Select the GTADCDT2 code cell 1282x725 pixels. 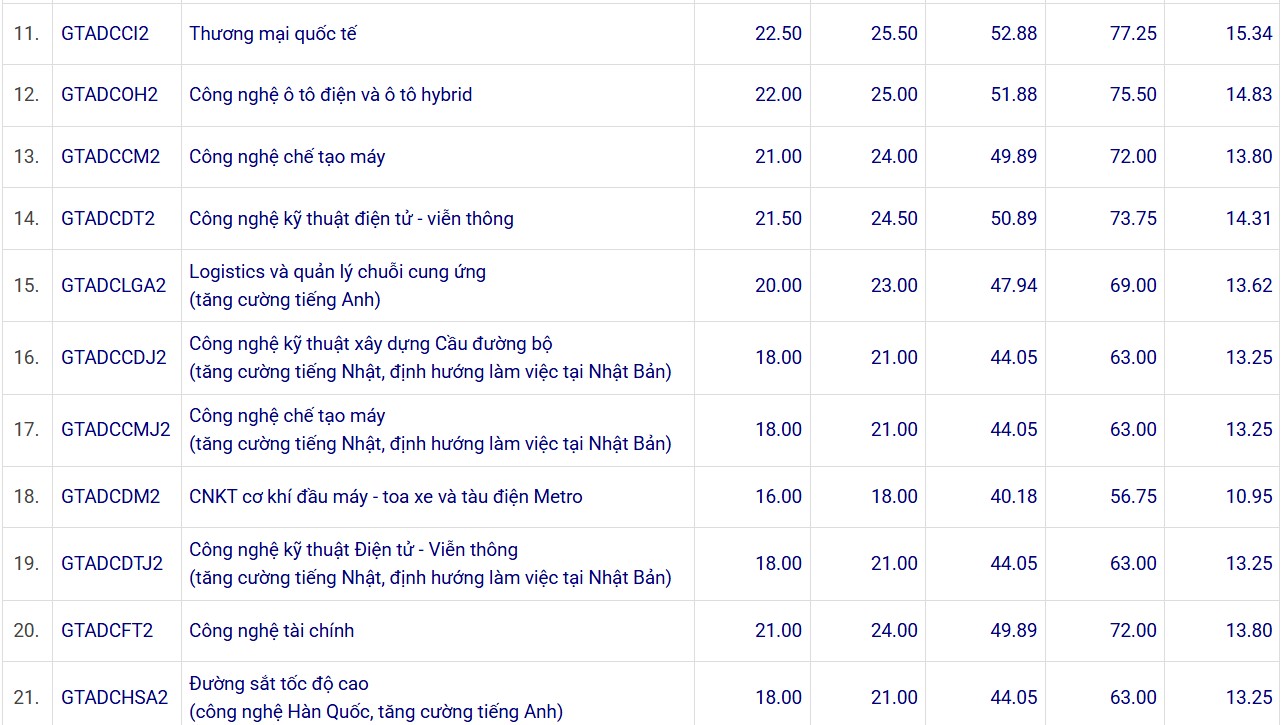pos(108,218)
